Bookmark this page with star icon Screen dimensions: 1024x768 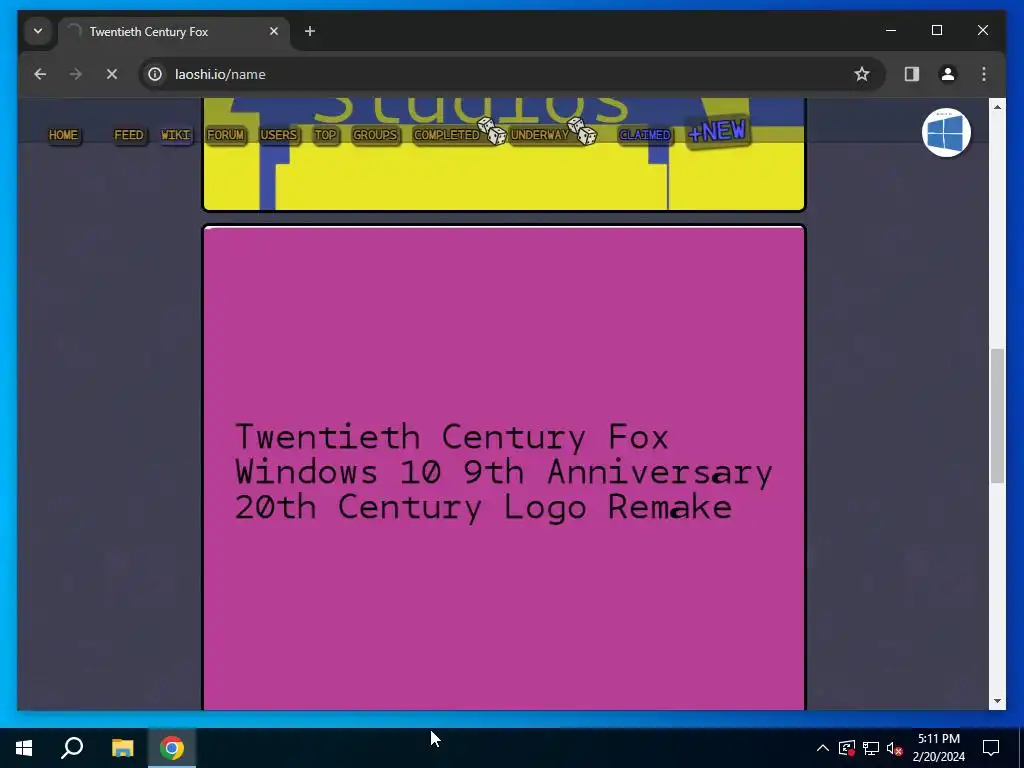tap(862, 74)
